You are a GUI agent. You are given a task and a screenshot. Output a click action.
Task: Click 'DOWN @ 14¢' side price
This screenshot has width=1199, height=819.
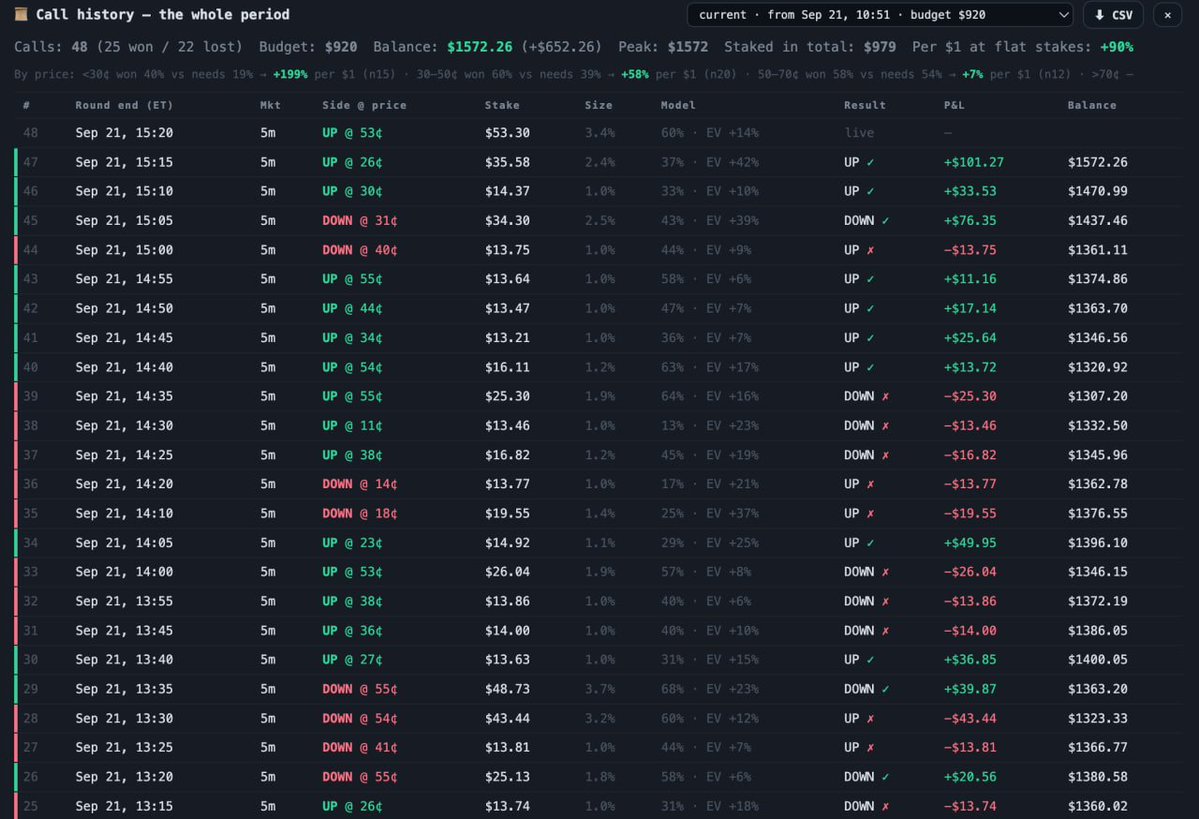pos(359,484)
